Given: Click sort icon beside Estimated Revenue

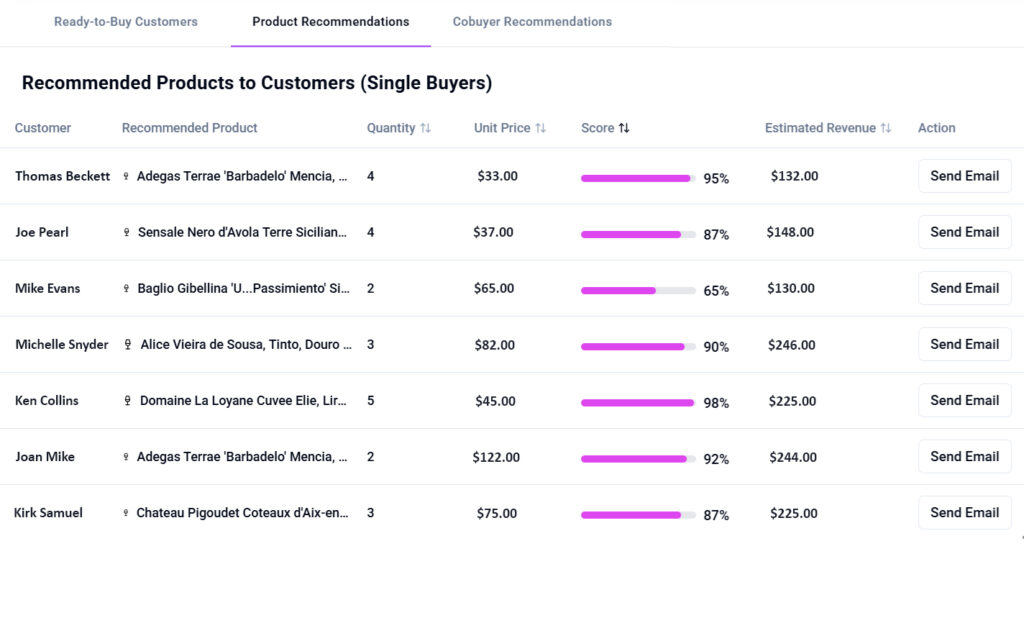Looking at the screenshot, I should [885, 128].
